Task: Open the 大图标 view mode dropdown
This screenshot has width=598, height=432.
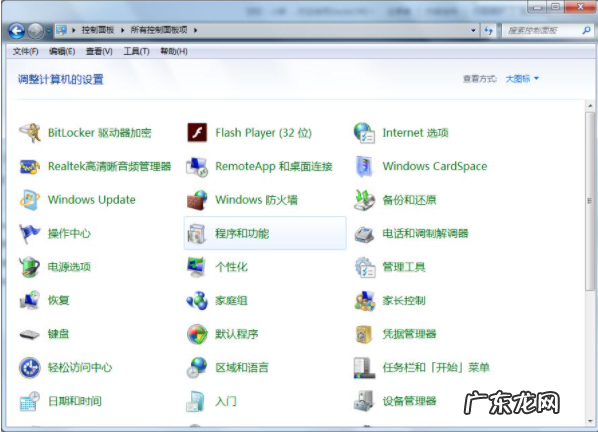Action: coord(522,79)
